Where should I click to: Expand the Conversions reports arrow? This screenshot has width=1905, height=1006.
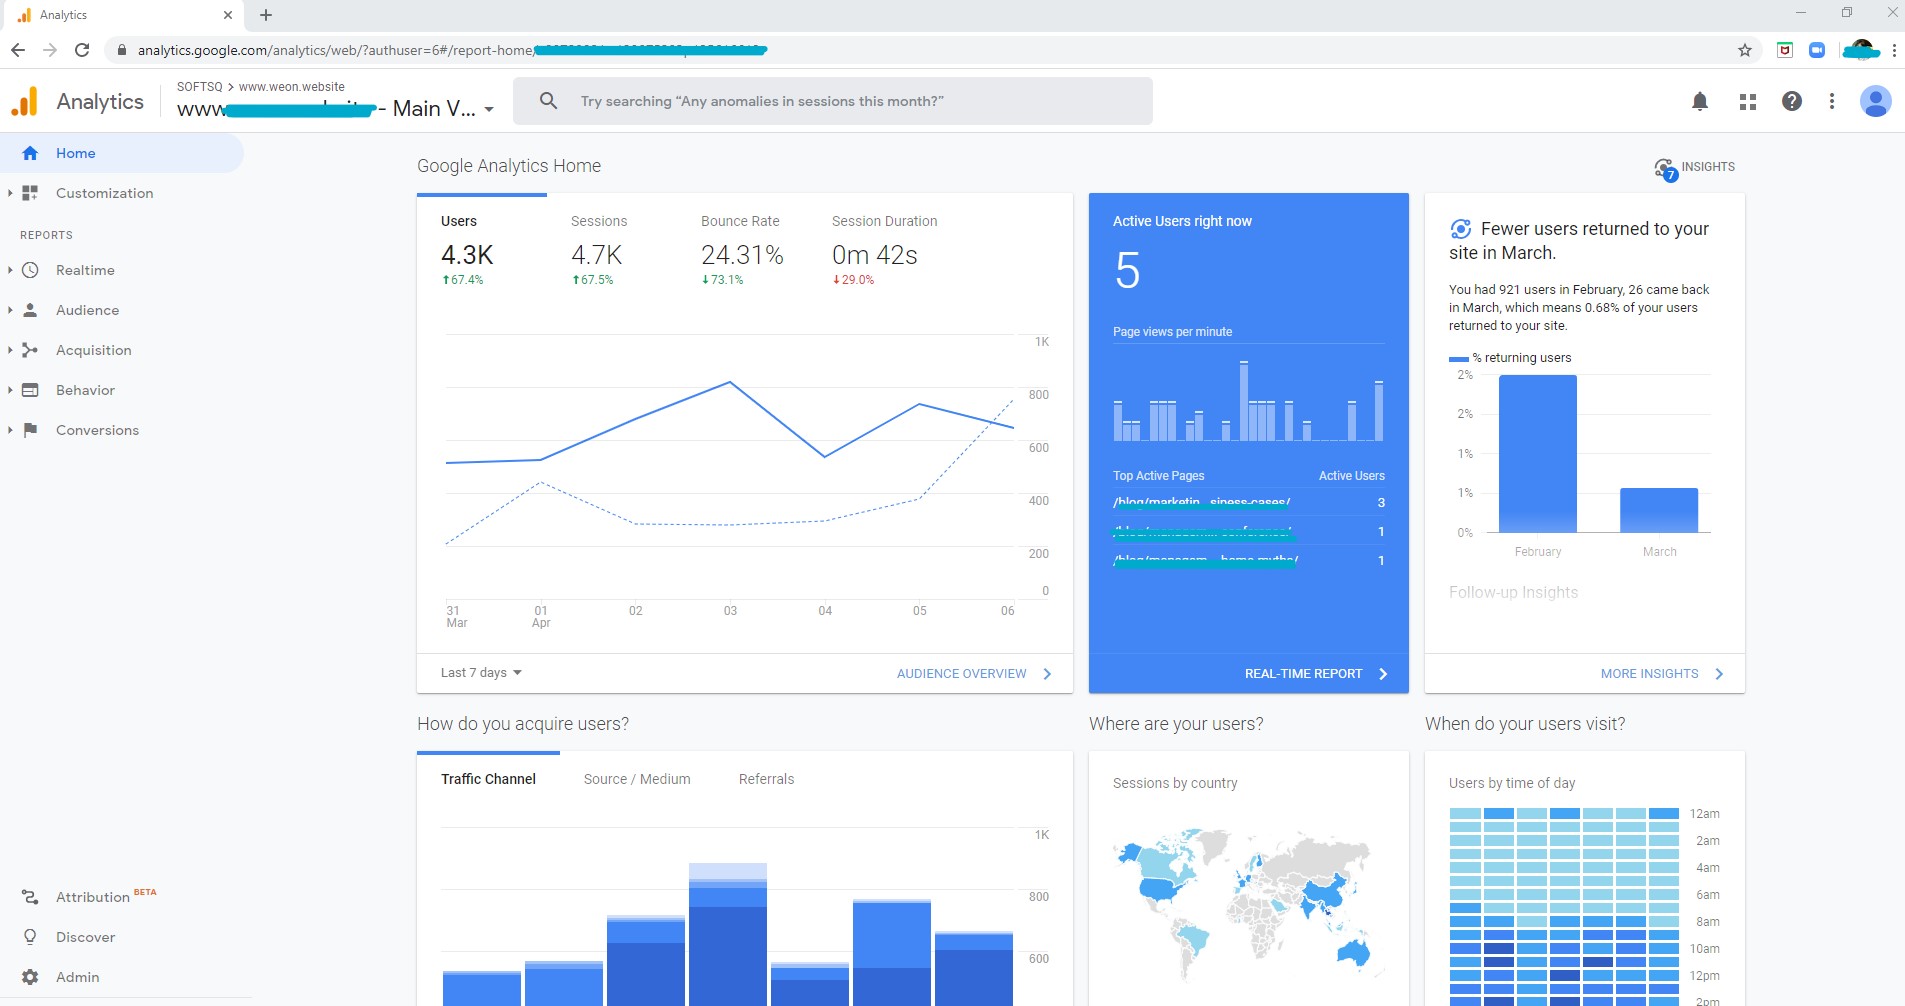[10, 430]
